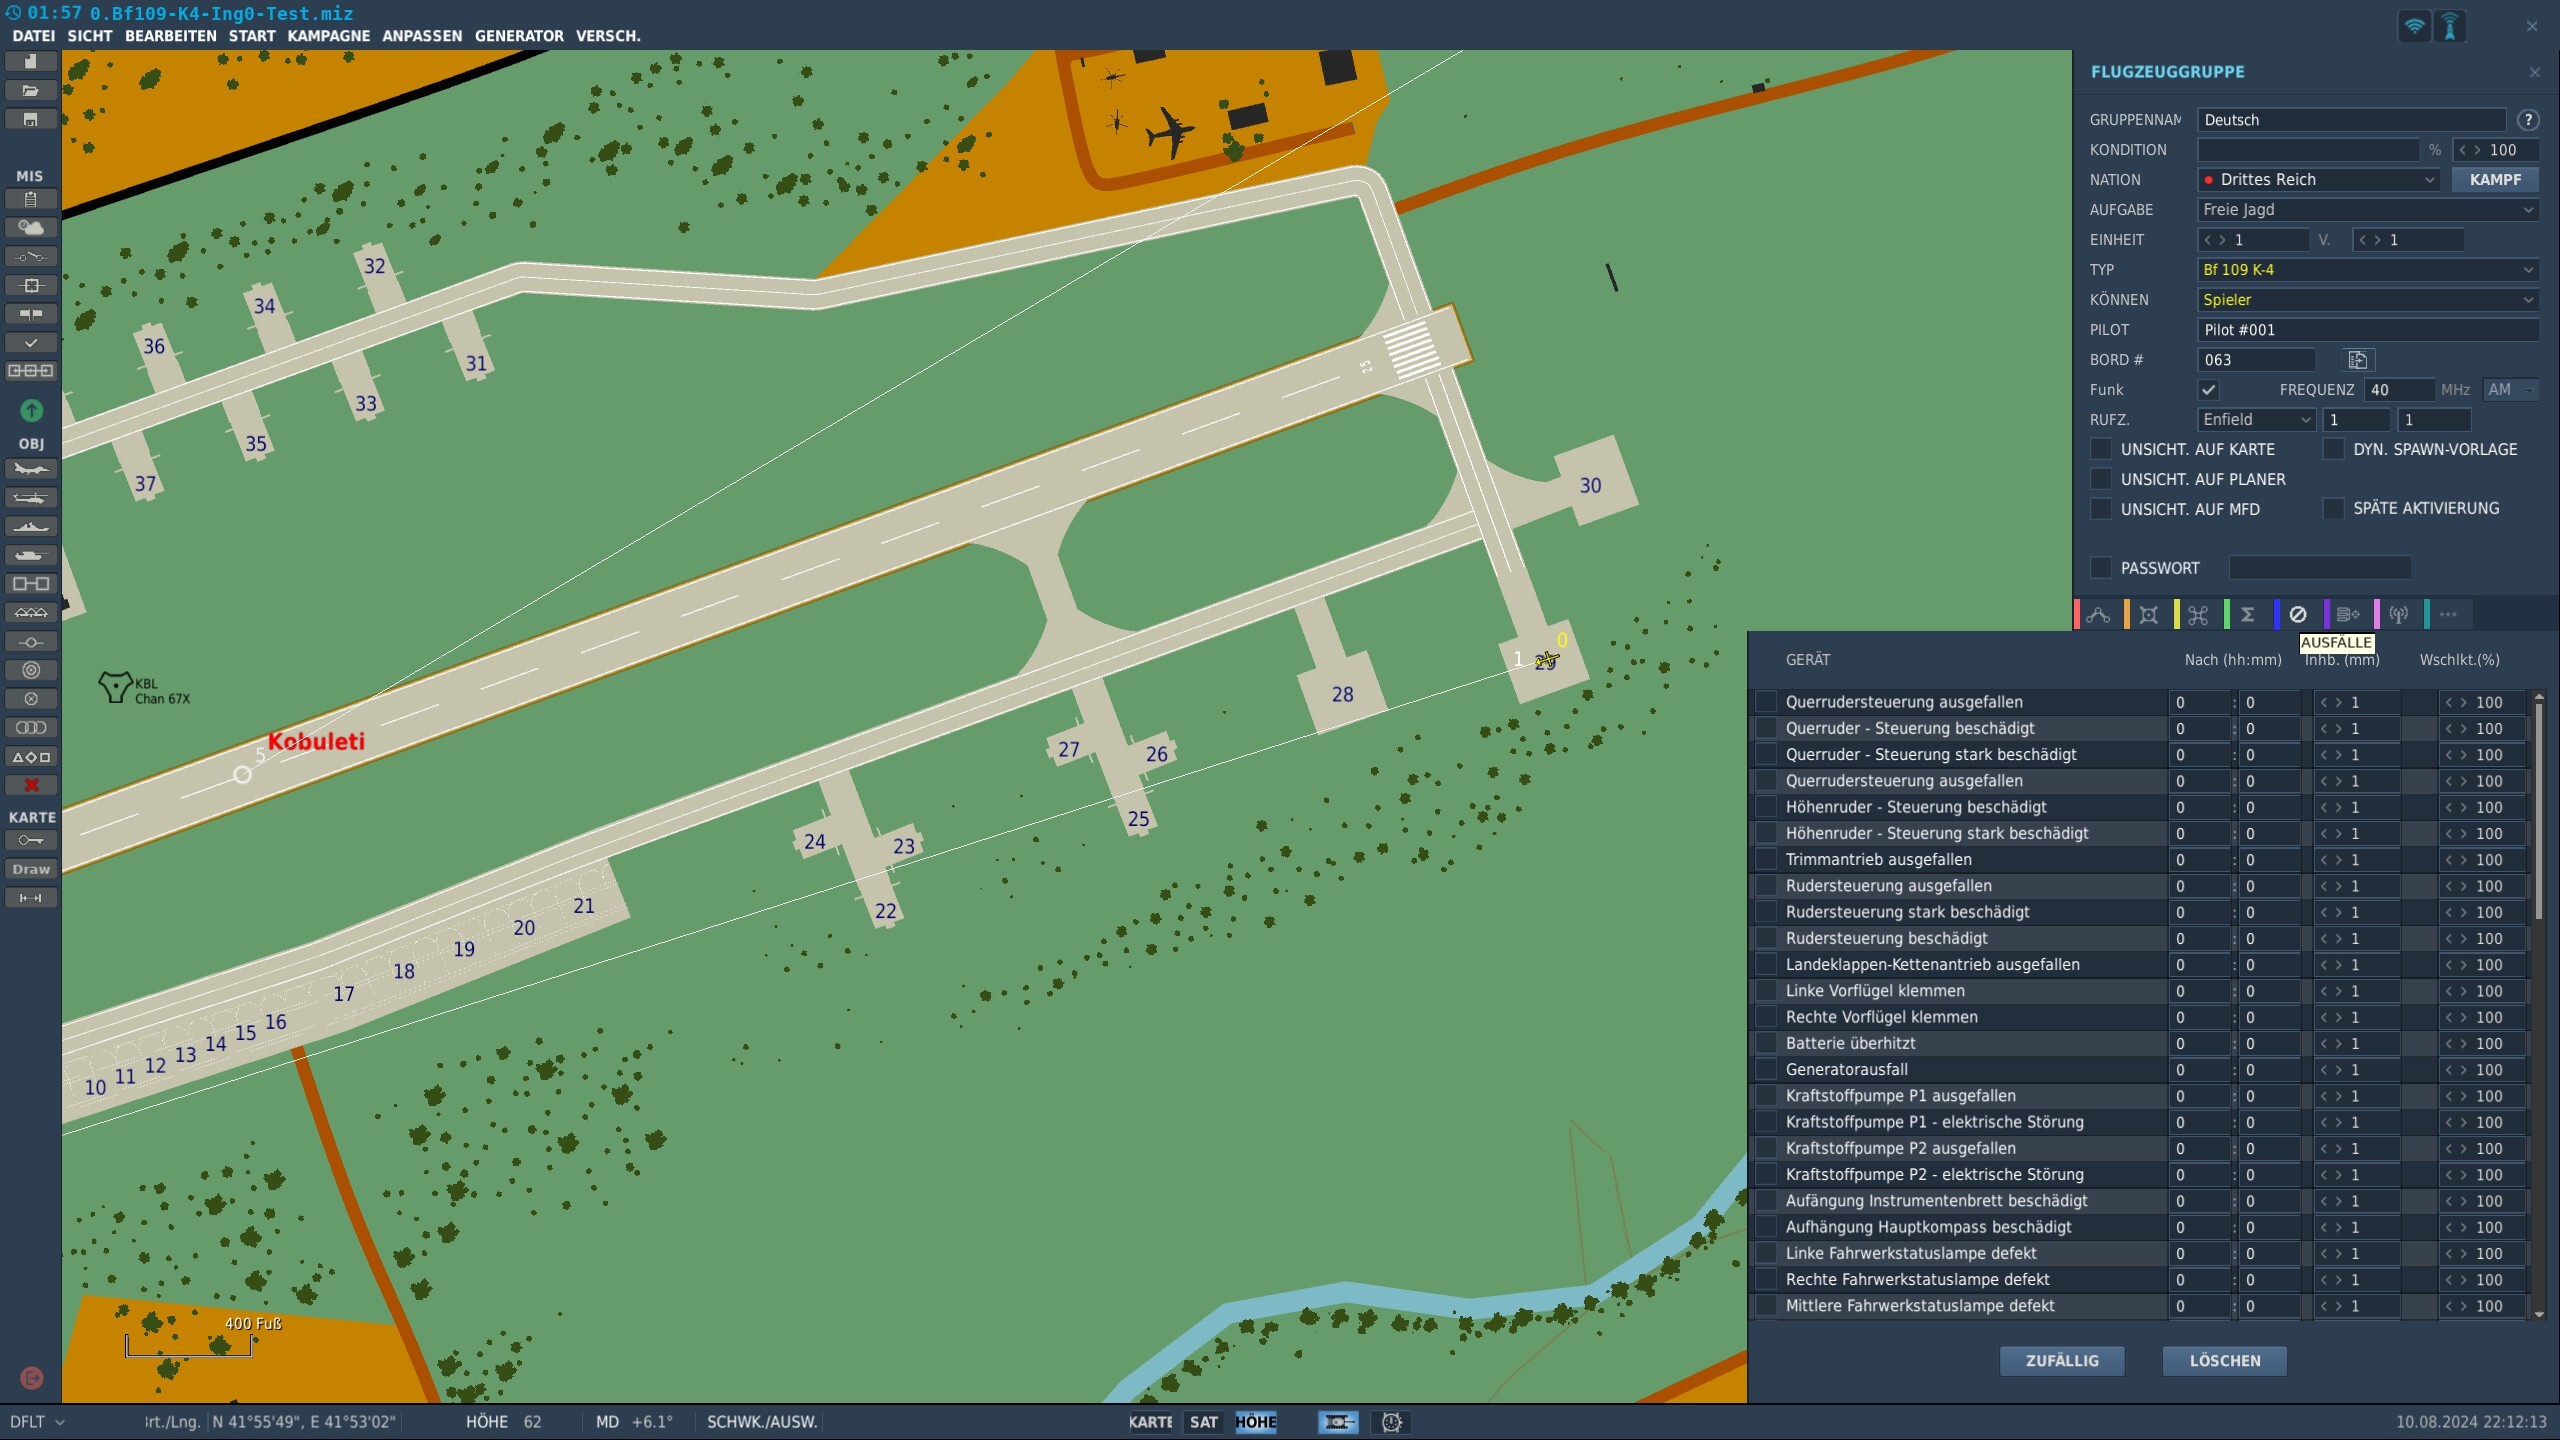Toggle the Funk checkbox

click(x=2209, y=390)
